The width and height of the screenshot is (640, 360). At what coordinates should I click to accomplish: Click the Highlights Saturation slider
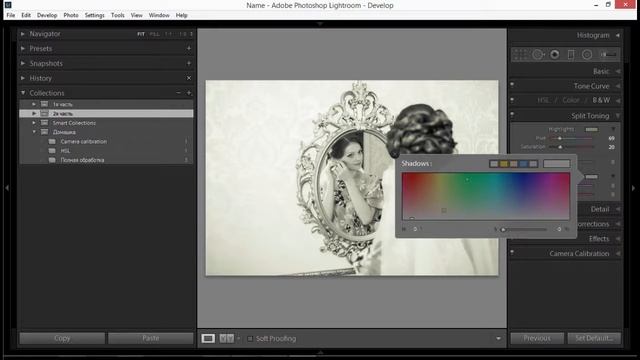pos(571,147)
